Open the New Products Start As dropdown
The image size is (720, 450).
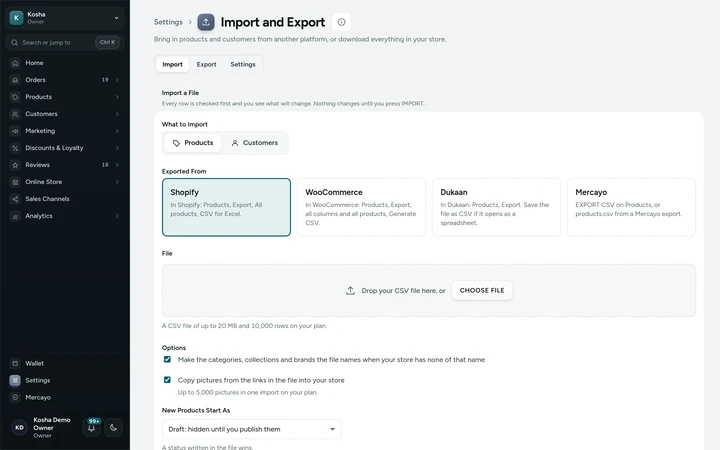coord(252,429)
